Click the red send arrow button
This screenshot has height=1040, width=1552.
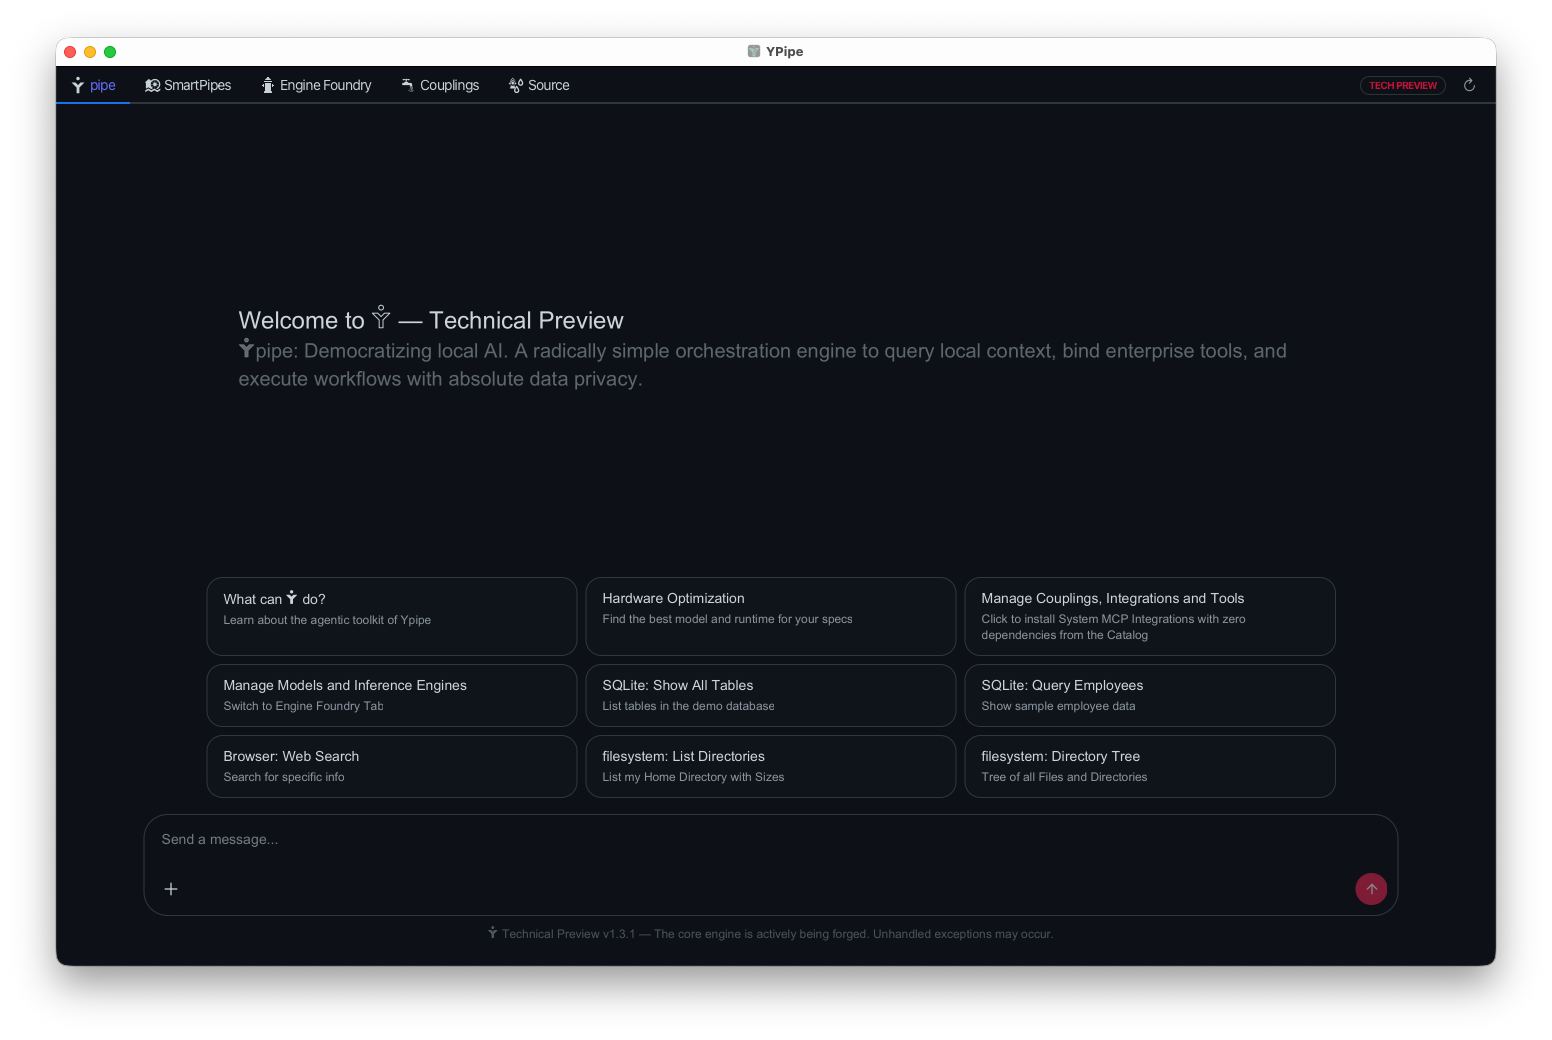click(1371, 889)
